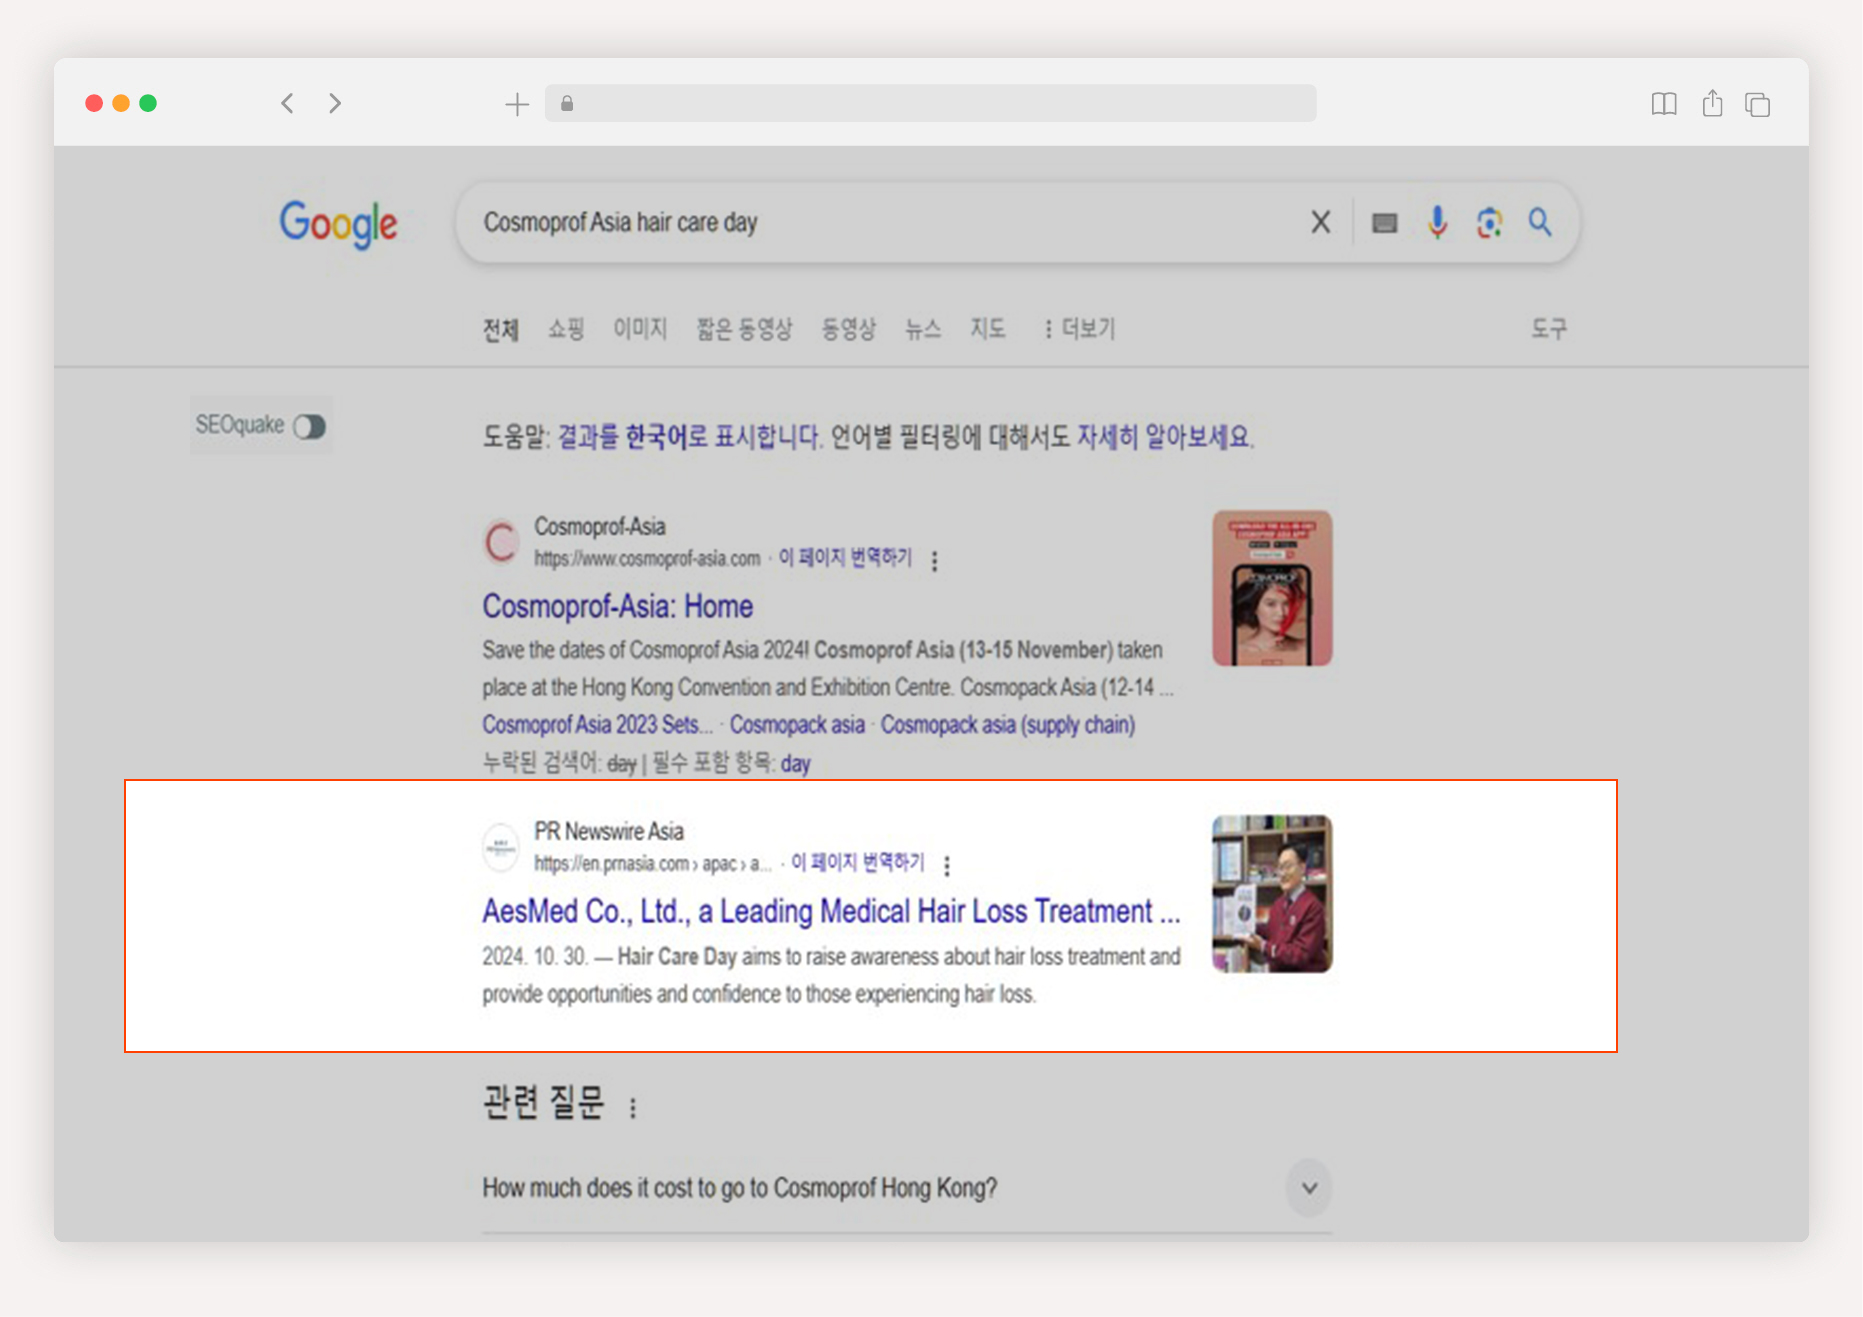
Task: Click 결과를 한국어로 표시합니다 link
Action: click(689, 437)
